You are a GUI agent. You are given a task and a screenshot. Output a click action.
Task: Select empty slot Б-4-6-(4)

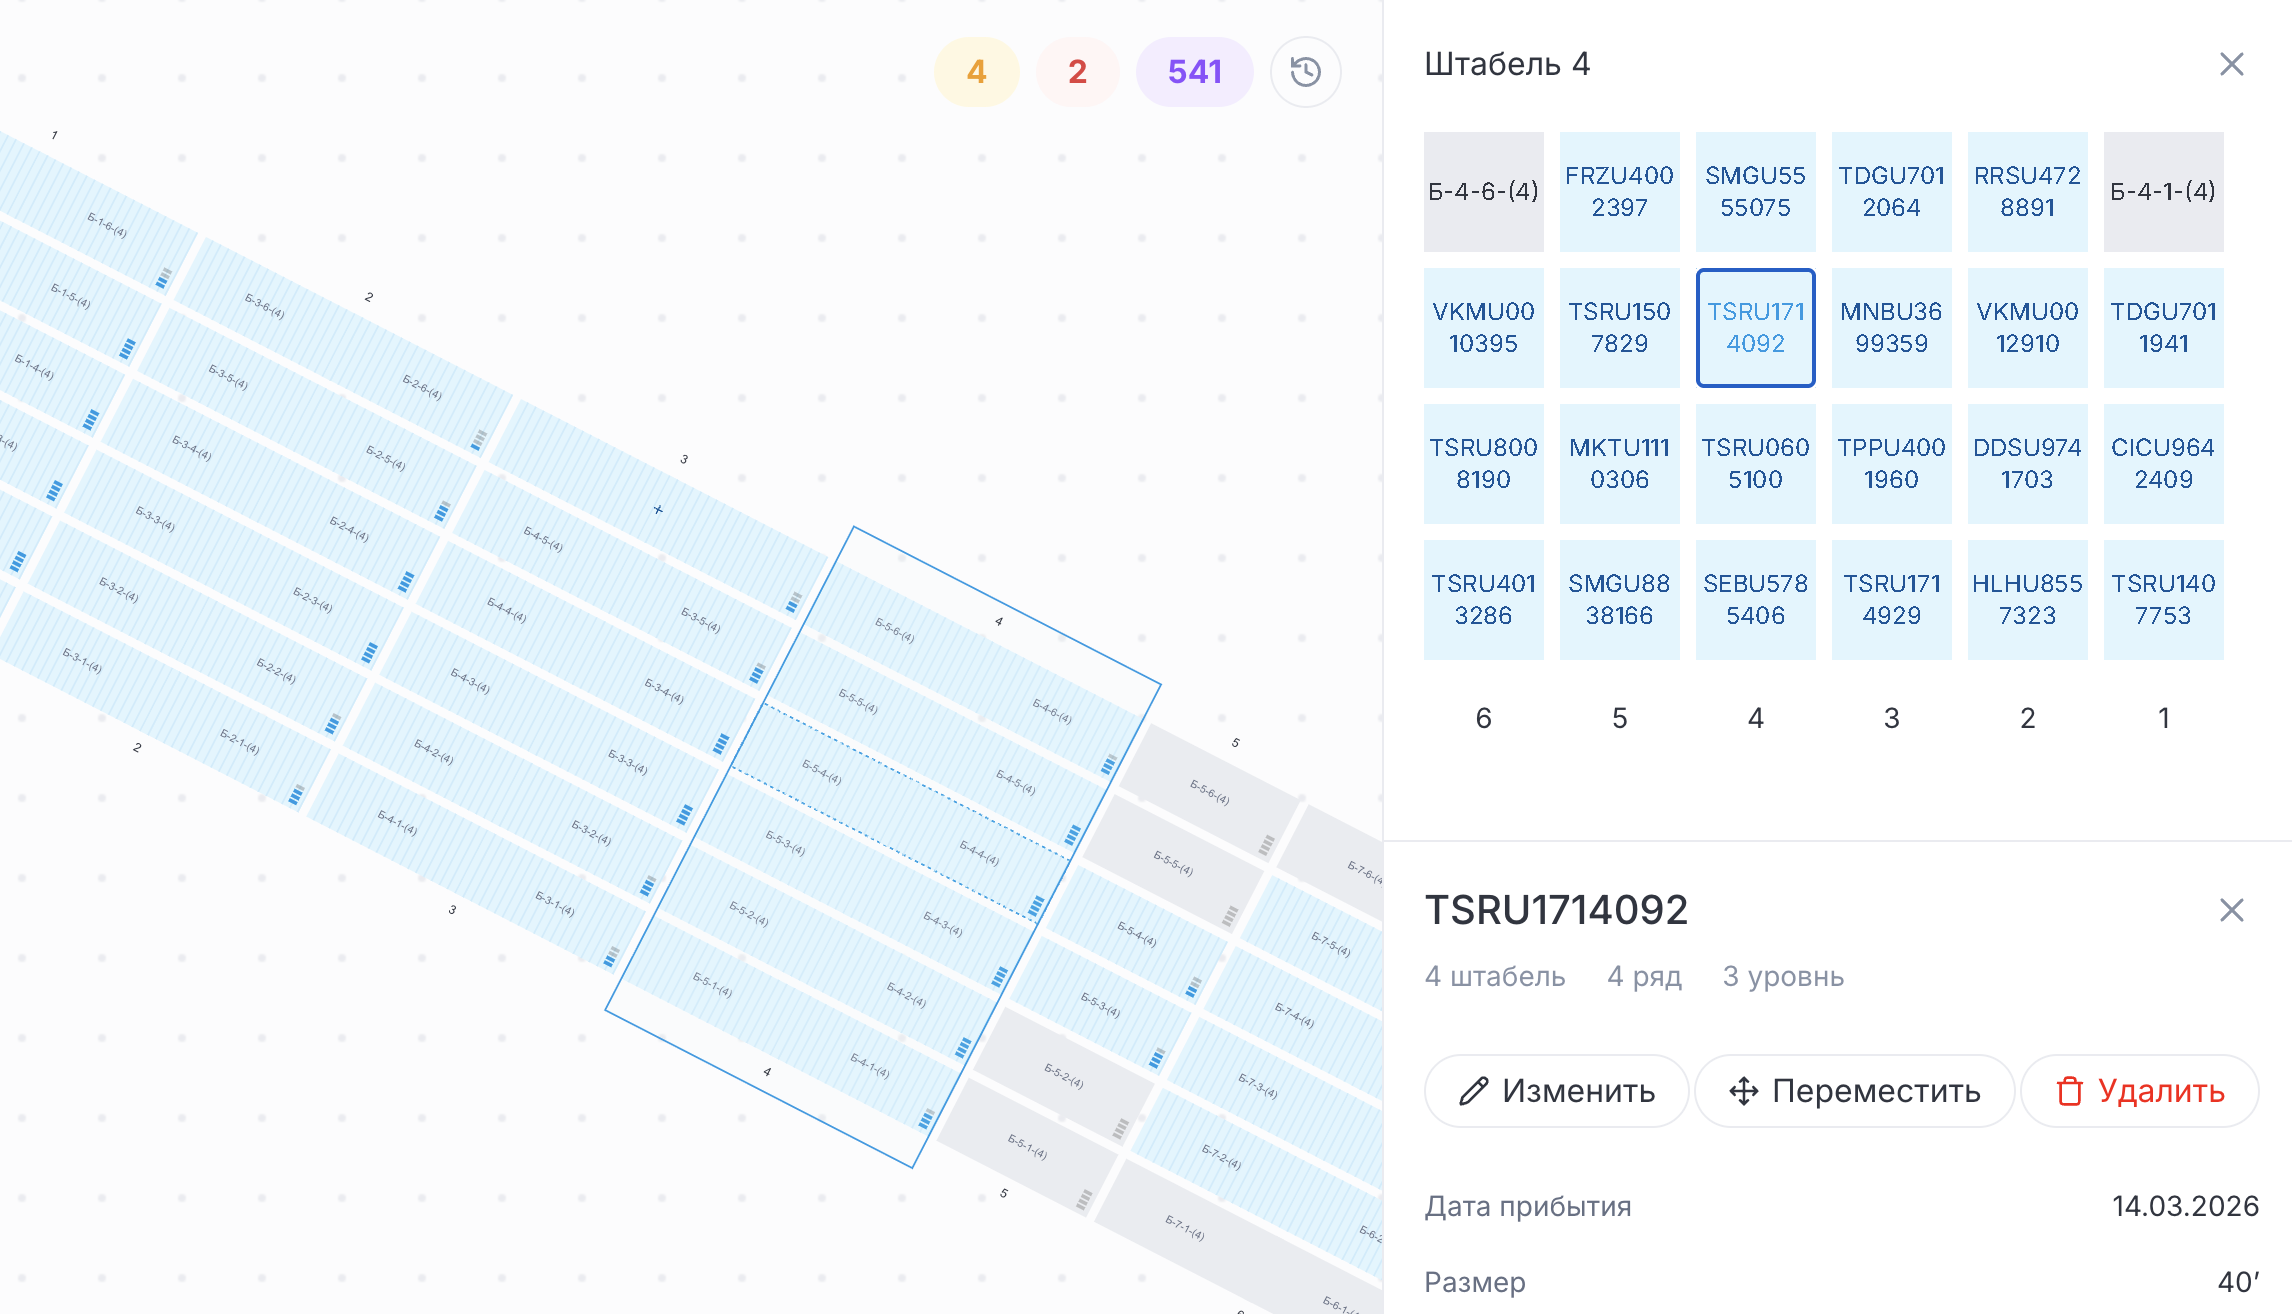(1483, 192)
